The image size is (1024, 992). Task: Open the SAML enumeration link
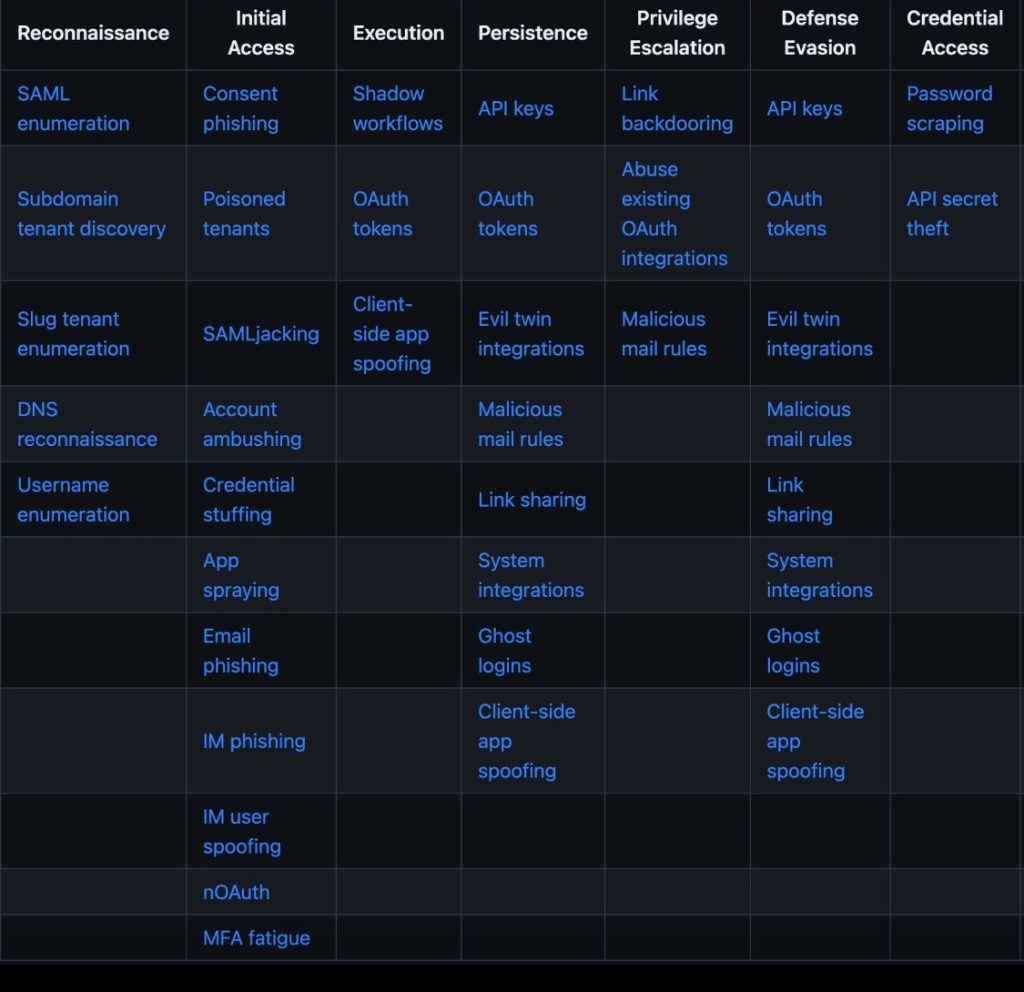point(73,108)
